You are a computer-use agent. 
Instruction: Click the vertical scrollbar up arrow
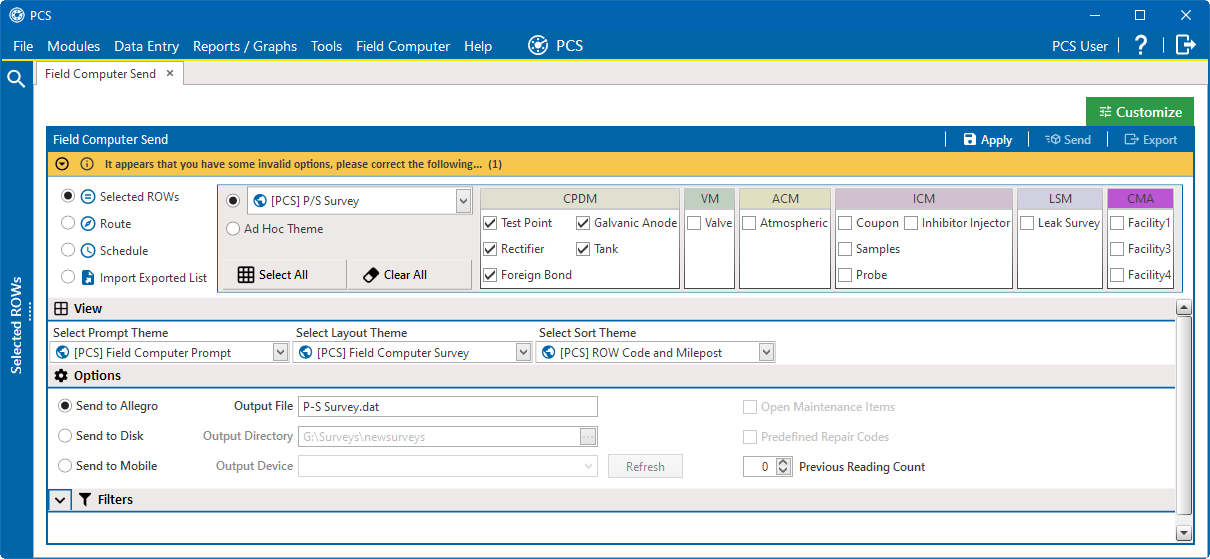point(1184,308)
